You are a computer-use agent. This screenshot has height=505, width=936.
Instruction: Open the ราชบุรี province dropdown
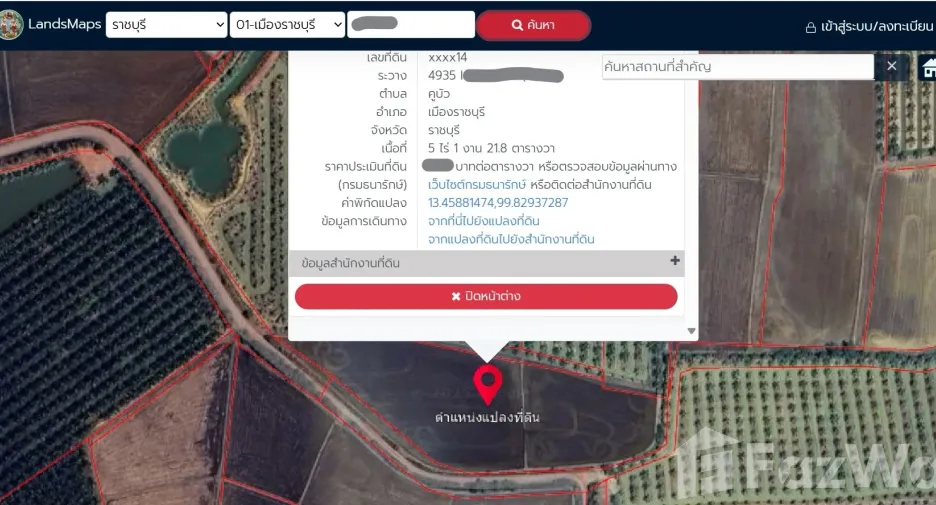pyautogui.click(x=167, y=25)
